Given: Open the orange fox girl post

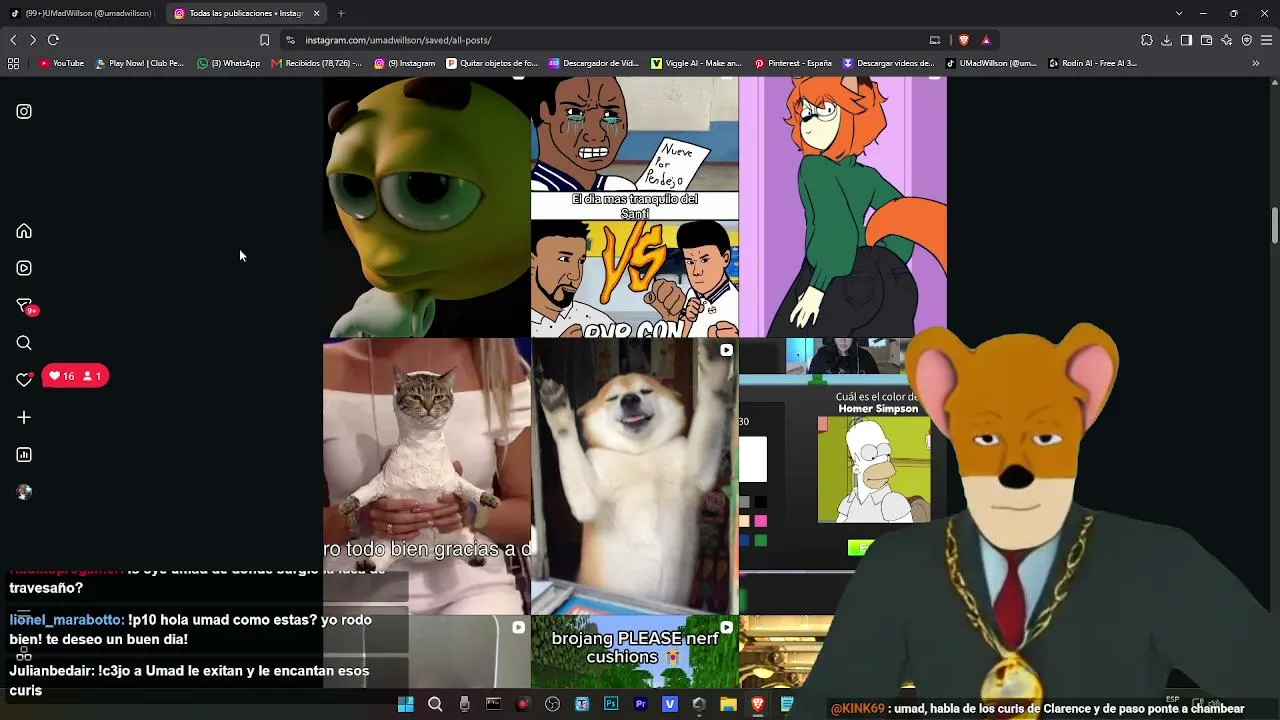Looking at the screenshot, I should [x=843, y=207].
